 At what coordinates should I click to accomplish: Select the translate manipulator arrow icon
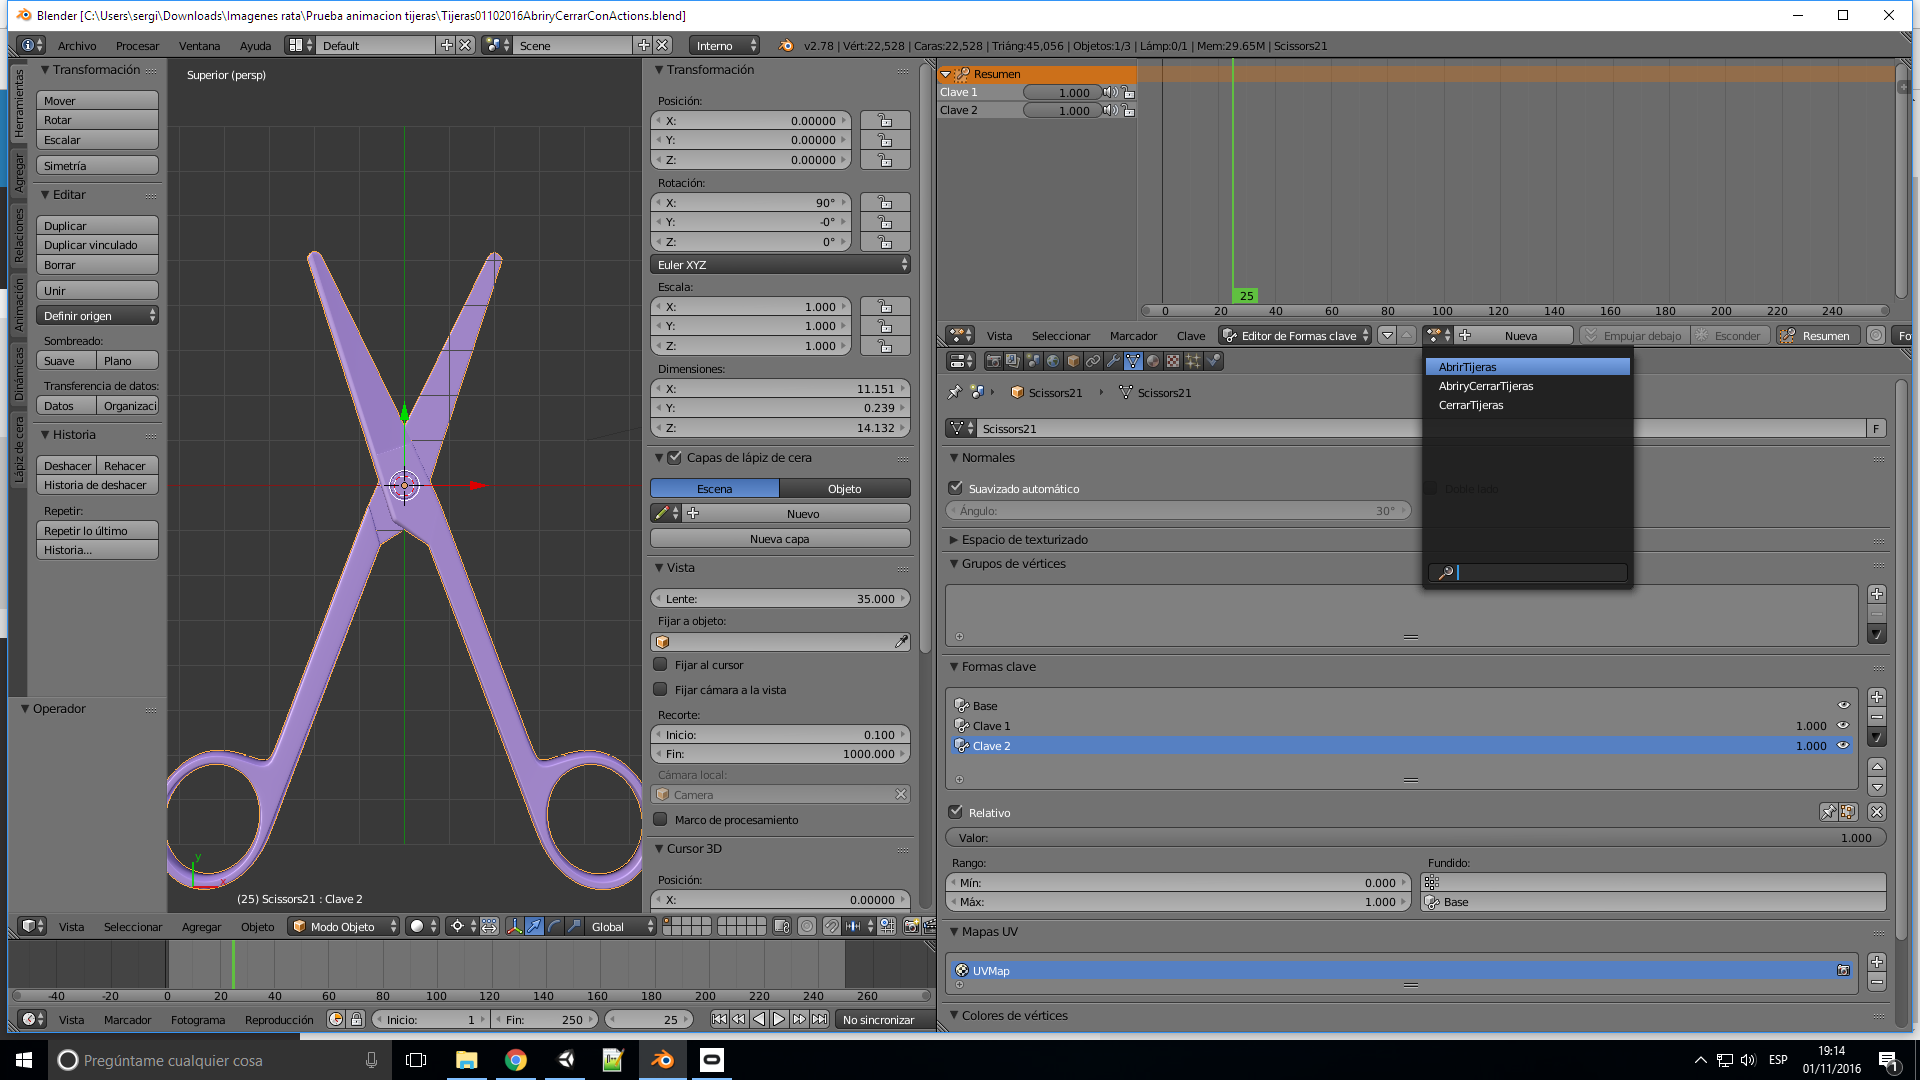pyautogui.click(x=534, y=926)
